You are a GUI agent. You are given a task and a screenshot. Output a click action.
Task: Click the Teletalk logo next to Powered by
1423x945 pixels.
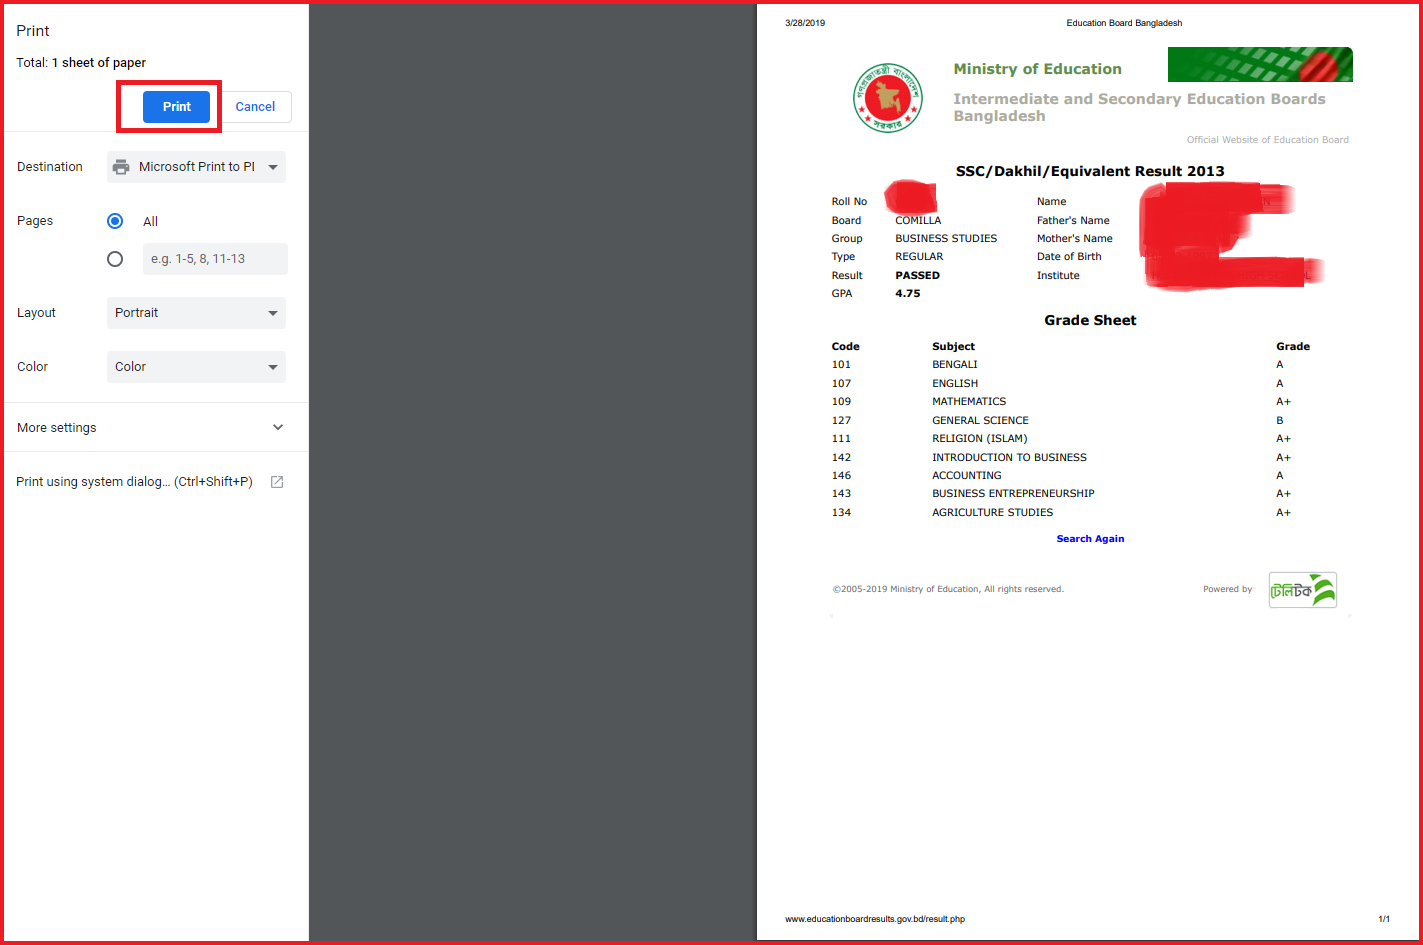click(1302, 590)
